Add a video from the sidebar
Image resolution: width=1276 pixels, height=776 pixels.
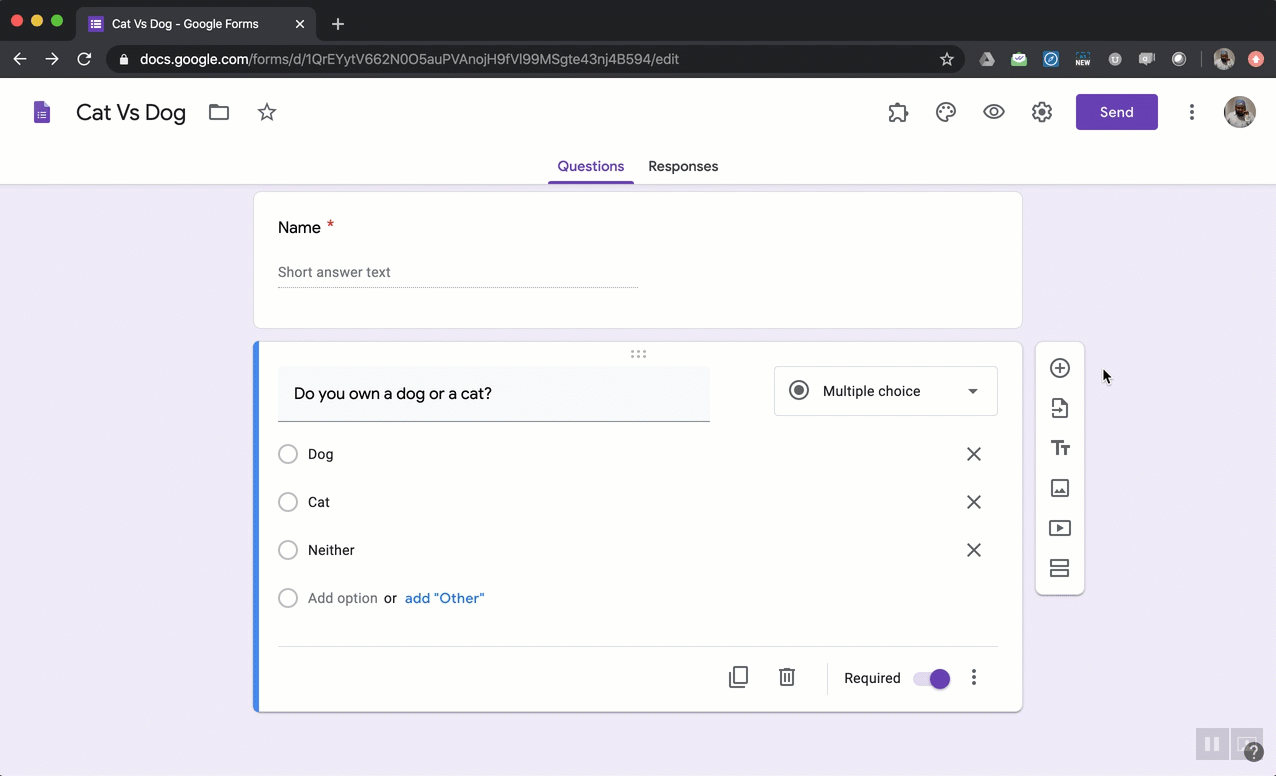pyautogui.click(x=1060, y=528)
